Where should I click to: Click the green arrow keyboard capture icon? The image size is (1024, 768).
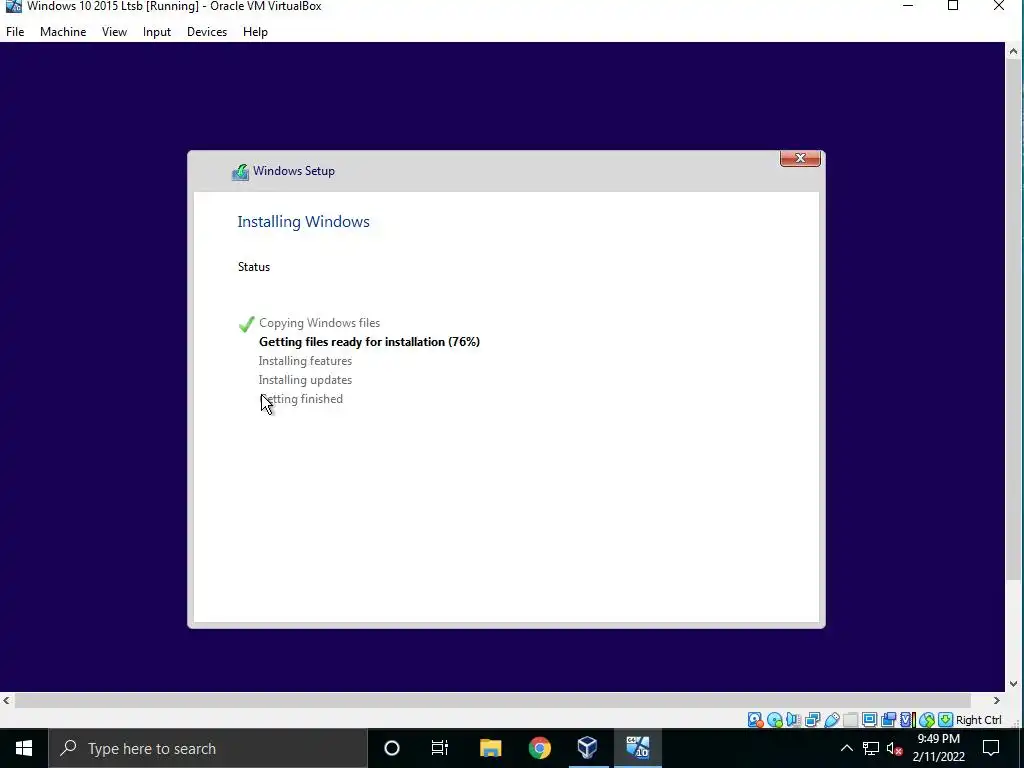point(945,720)
